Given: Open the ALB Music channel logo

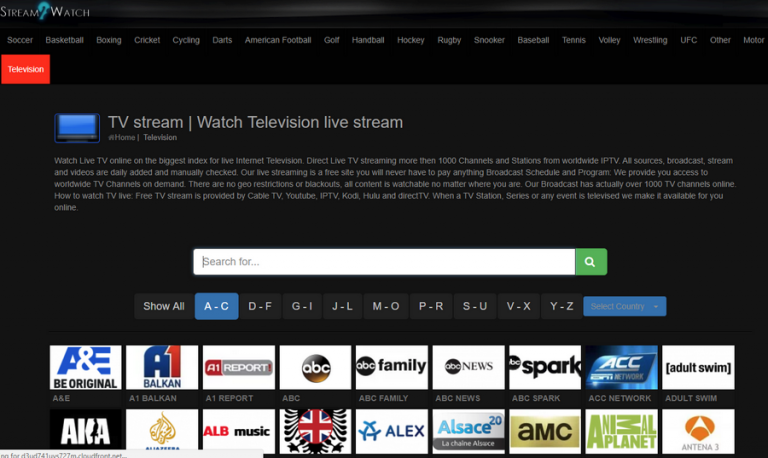Looking at the screenshot, I should pyautogui.click(x=239, y=432).
